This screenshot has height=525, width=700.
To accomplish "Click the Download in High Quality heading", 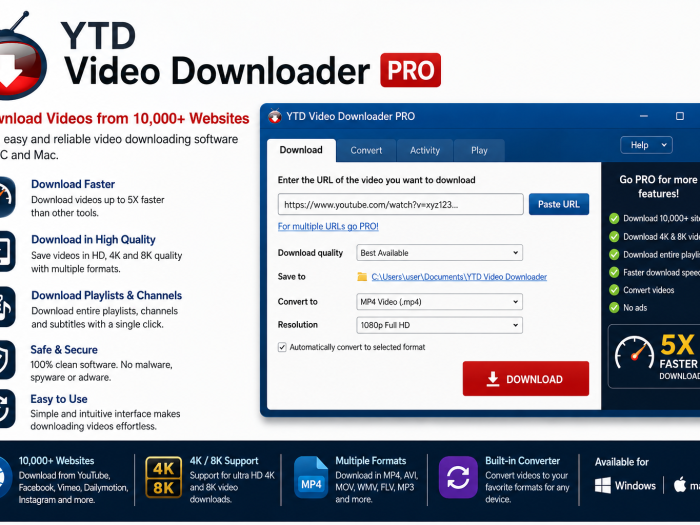I will click(93, 240).
